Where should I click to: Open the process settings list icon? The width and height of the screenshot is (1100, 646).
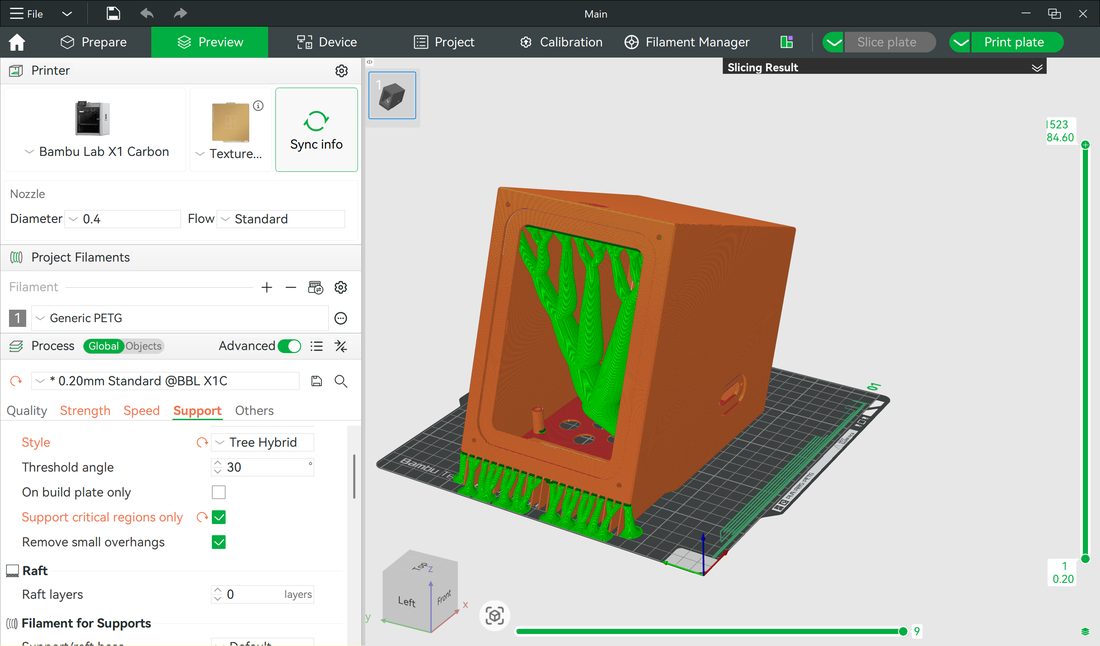pyautogui.click(x=317, y=346)
